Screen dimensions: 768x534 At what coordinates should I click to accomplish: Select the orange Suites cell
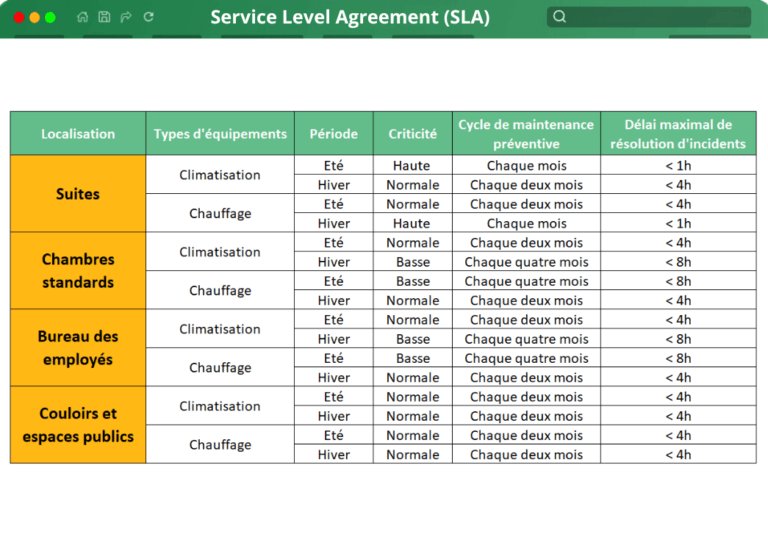point(78,194)
